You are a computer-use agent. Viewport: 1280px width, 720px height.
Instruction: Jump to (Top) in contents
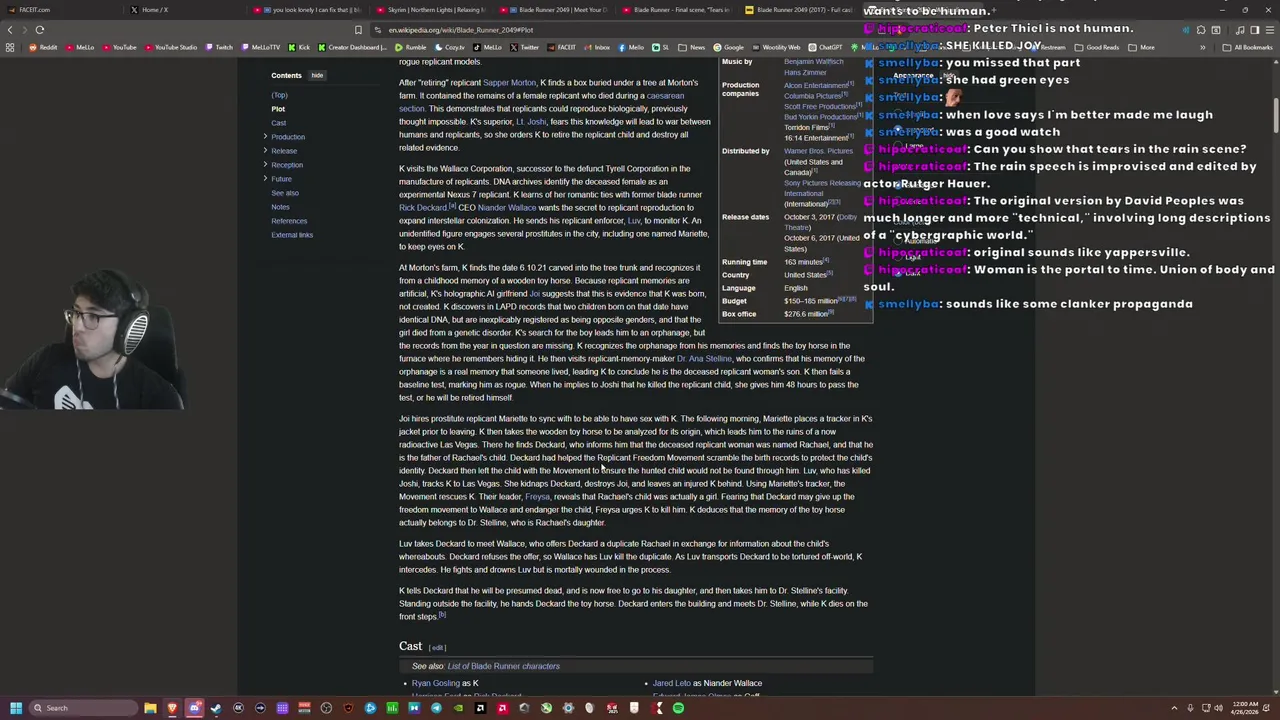pyautogui.click(x=279, y=95)
